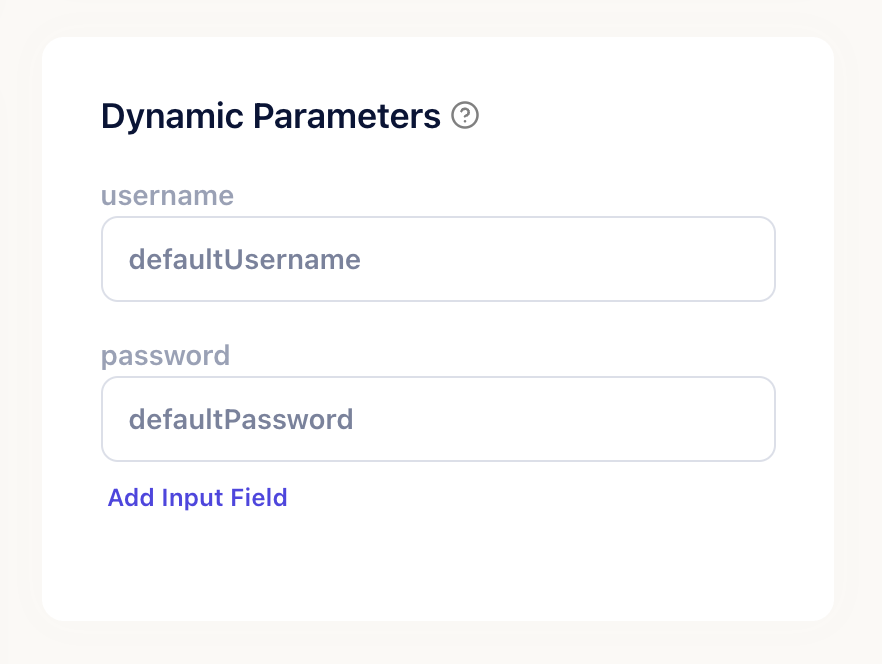Click the word Parameters in title
The width and height of the screenshot is (882, 664).
pyautogui.click(x=346, y=116)
